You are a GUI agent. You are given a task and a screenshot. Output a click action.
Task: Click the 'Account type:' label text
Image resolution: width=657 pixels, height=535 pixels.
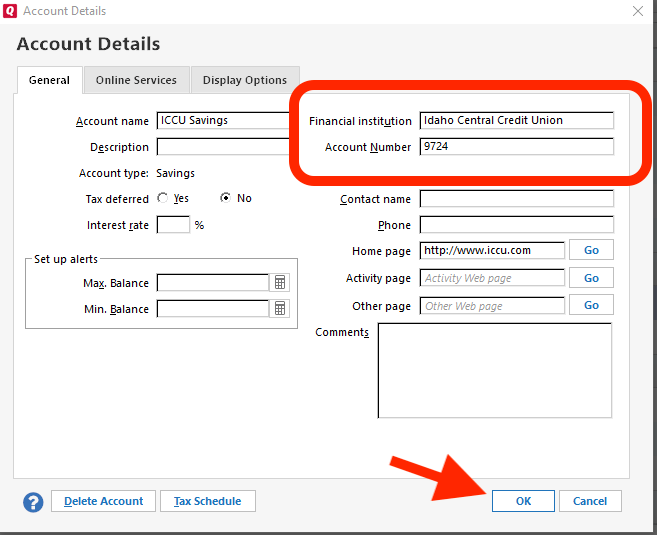click(x=114, y=173)
